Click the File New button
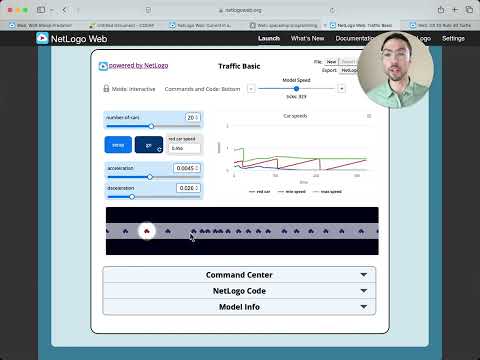The image size is (480, 360). (331, 62)
